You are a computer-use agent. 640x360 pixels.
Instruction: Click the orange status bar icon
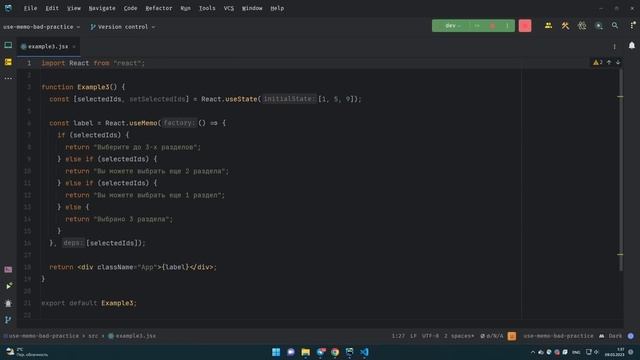coord(512,336)
